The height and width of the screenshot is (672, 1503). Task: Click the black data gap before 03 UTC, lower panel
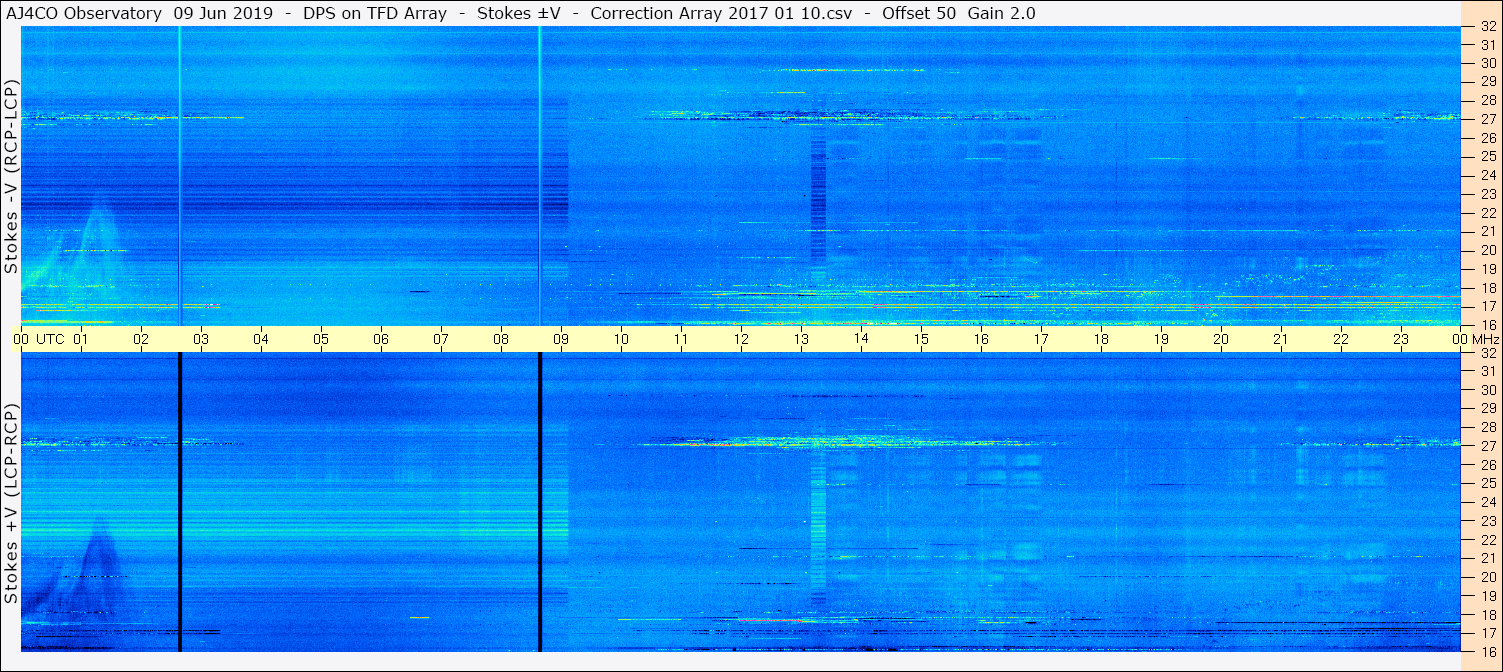point(180,502)
